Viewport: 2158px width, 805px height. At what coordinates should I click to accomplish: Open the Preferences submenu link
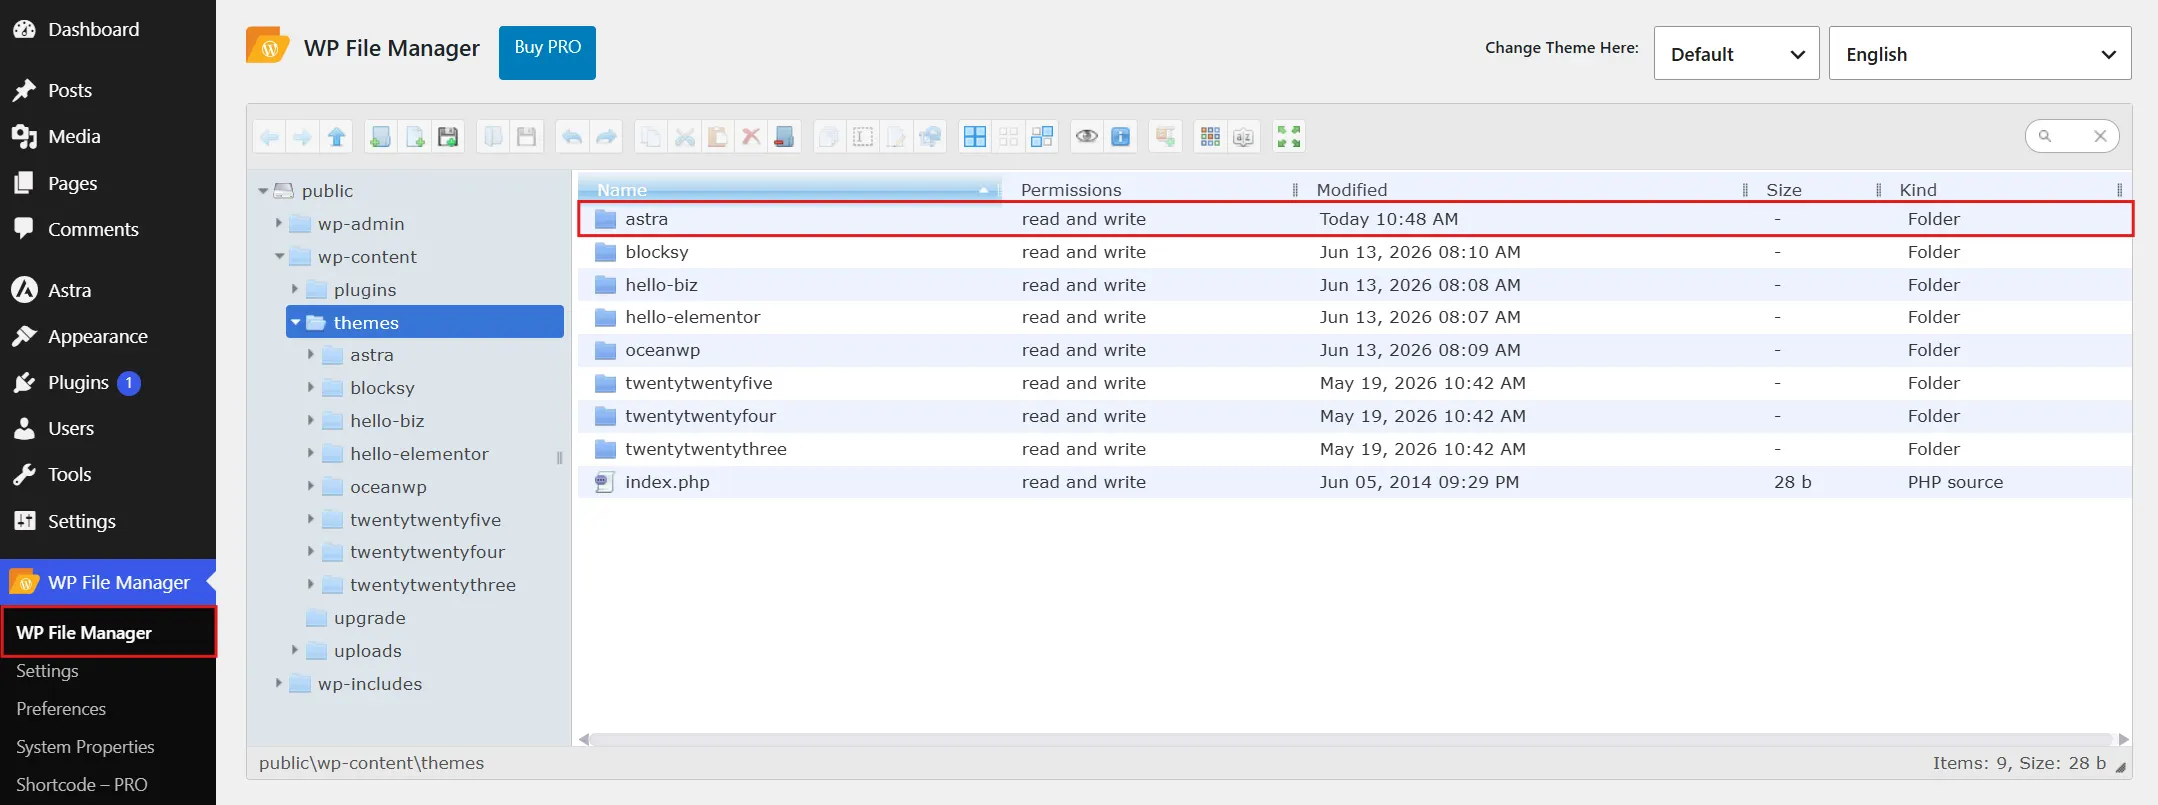(61, 708)
